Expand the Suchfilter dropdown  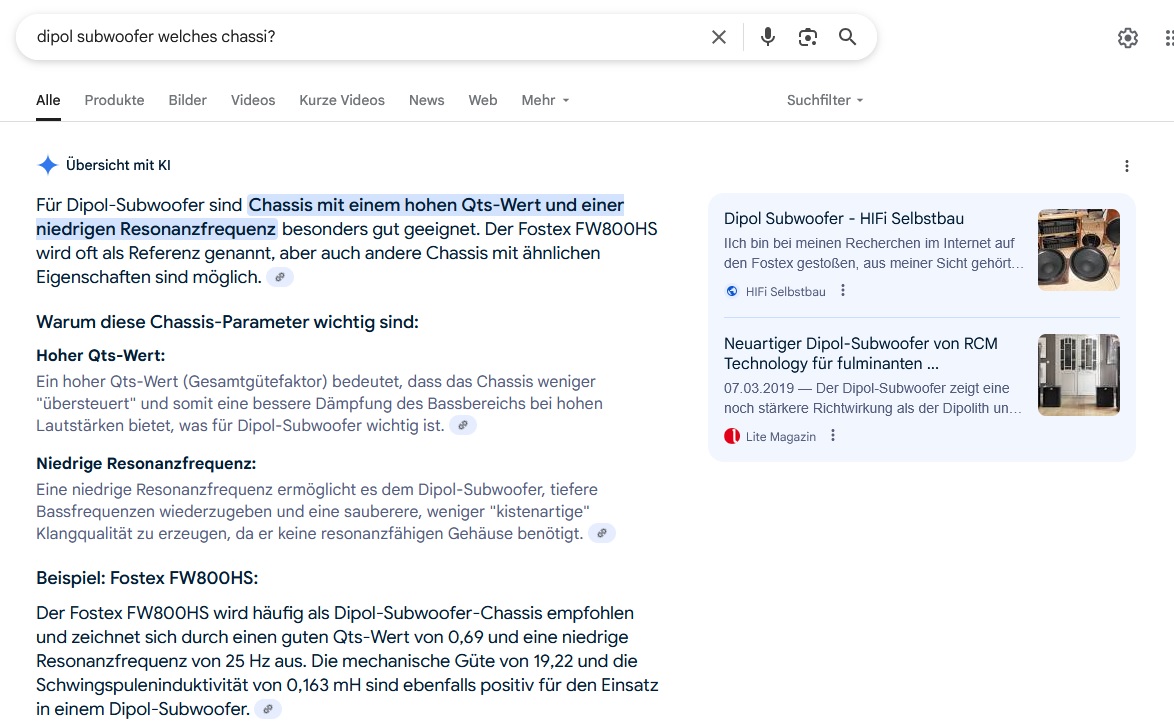click(x=825, y=100)
